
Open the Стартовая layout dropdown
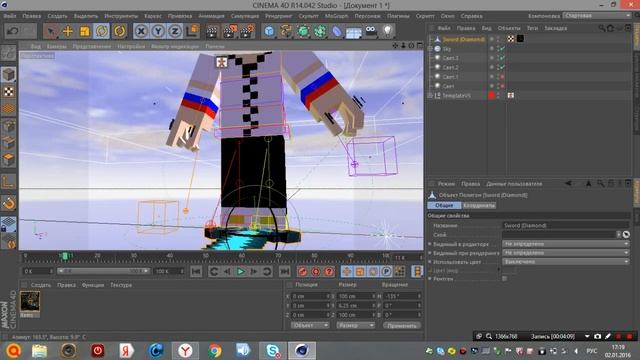click(x=597, y=16)
